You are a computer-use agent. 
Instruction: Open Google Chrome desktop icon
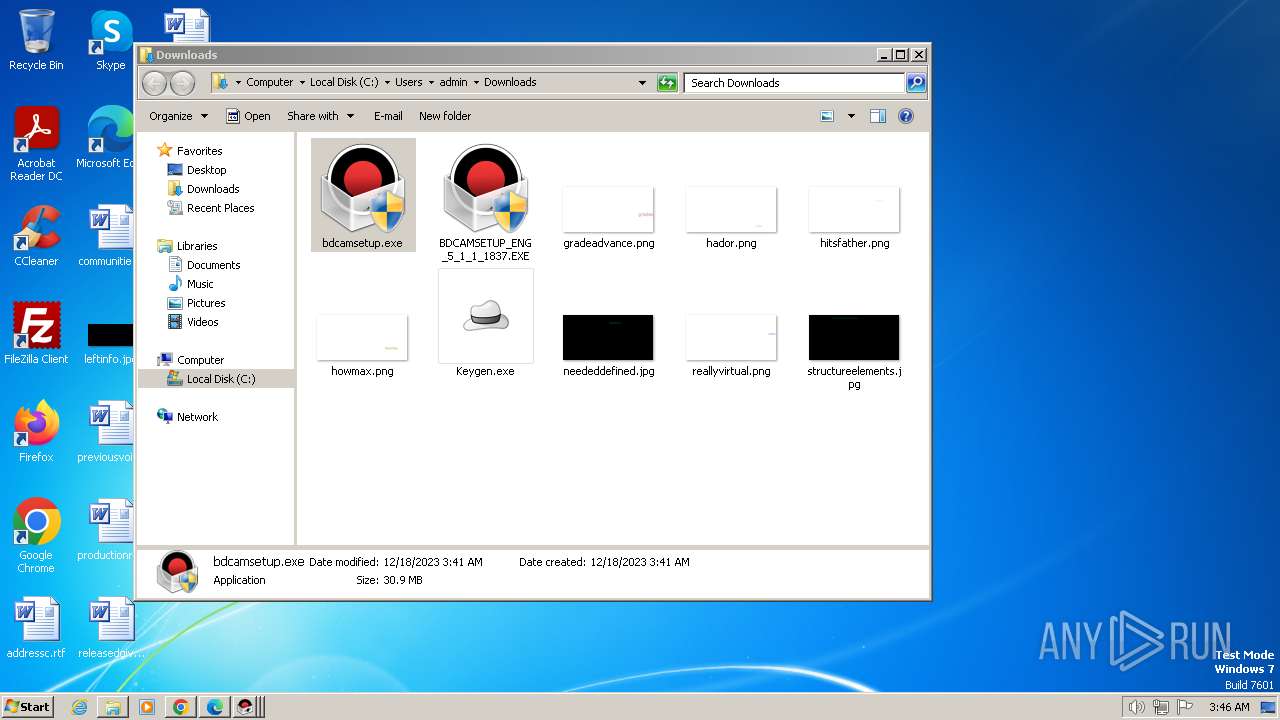(36, 536)
